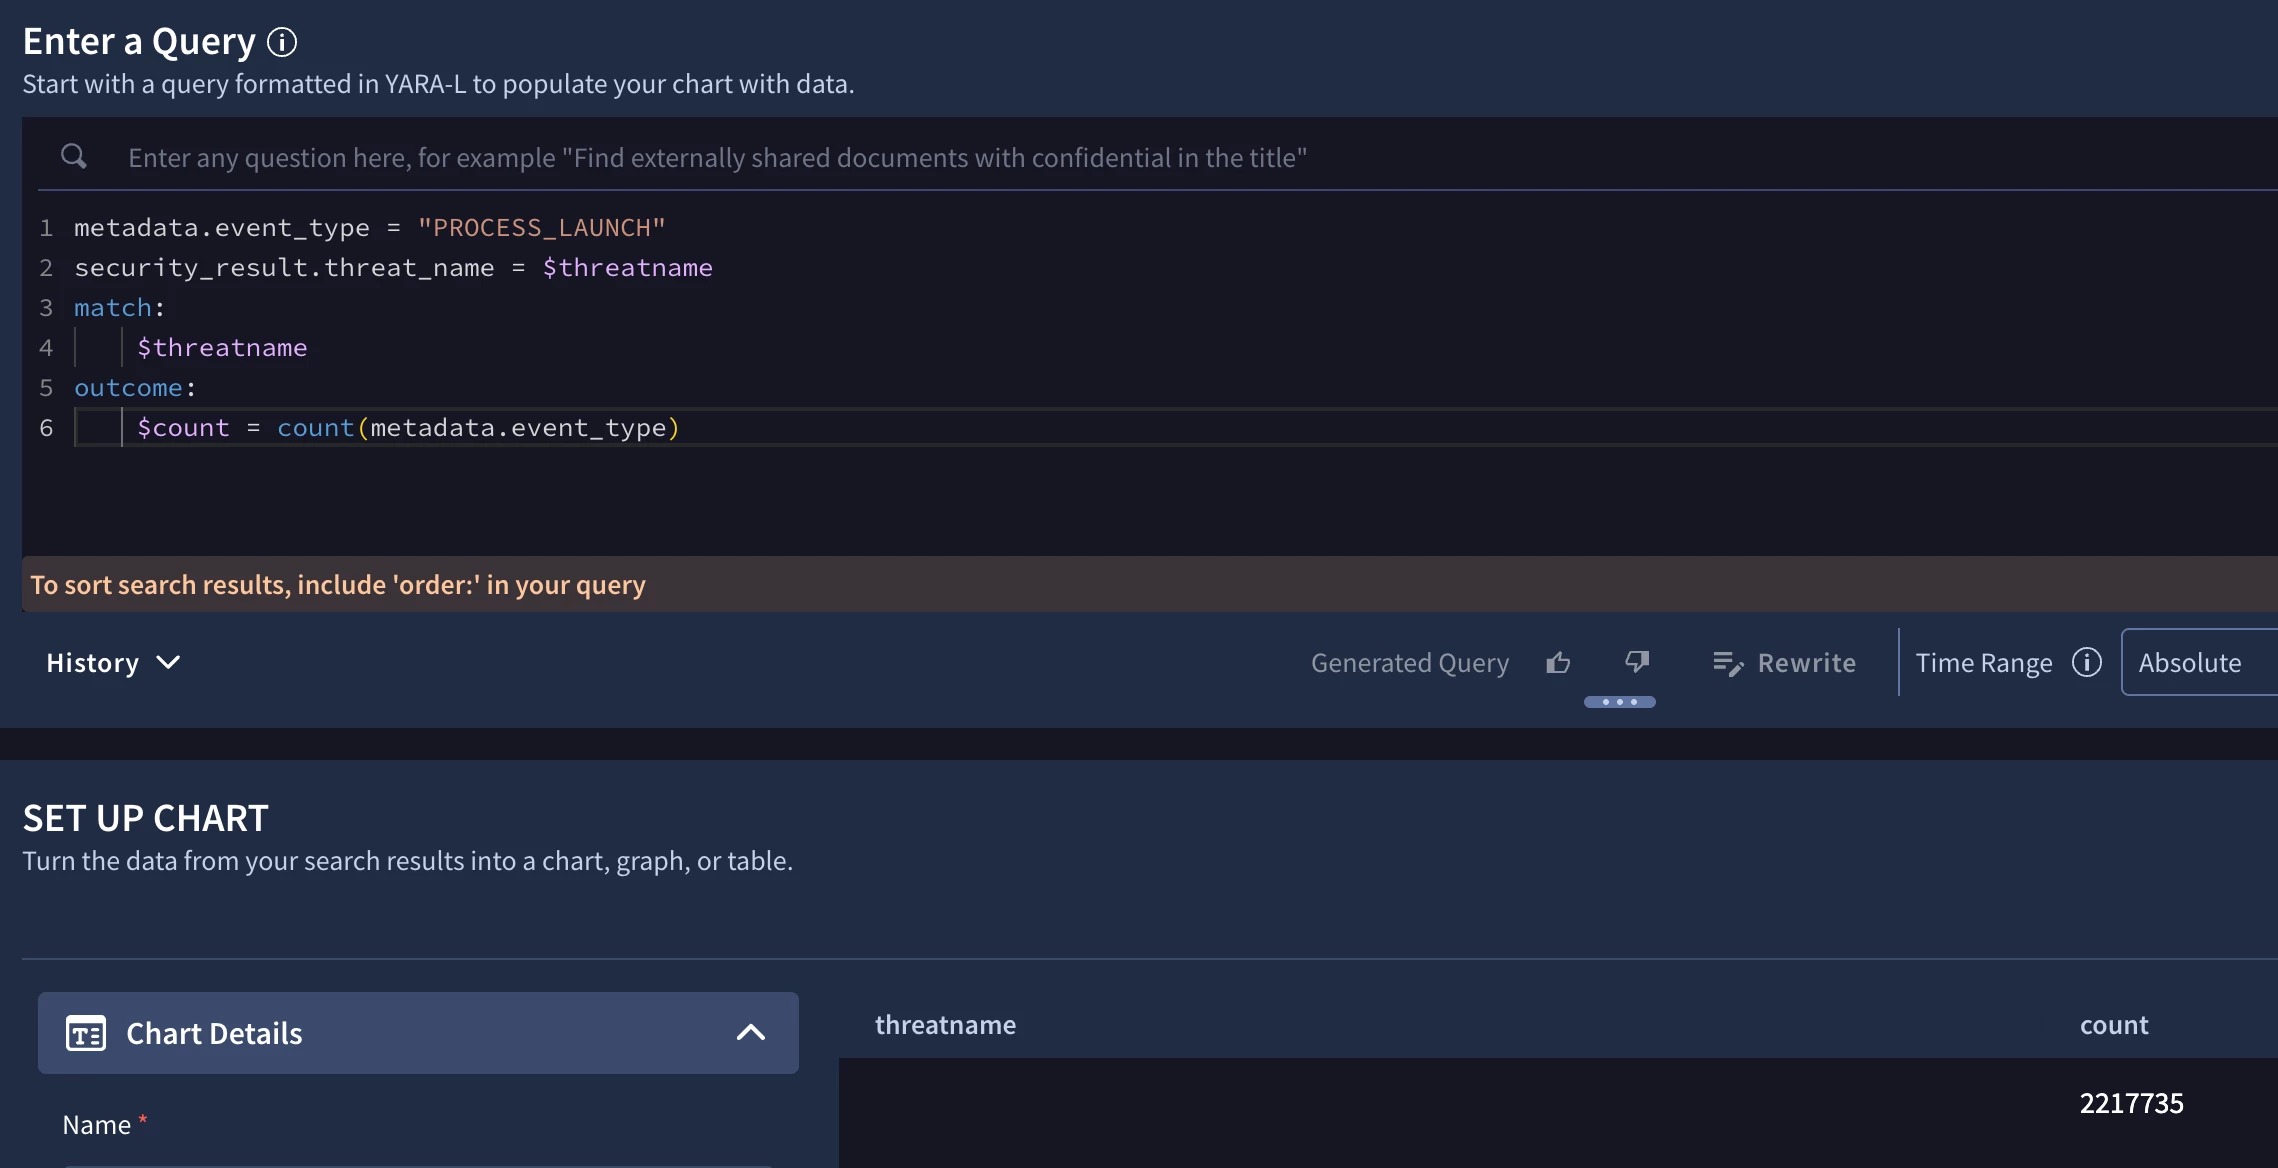
Task: Give thumbs up to Generated Query
Action: pos(1558,662)
